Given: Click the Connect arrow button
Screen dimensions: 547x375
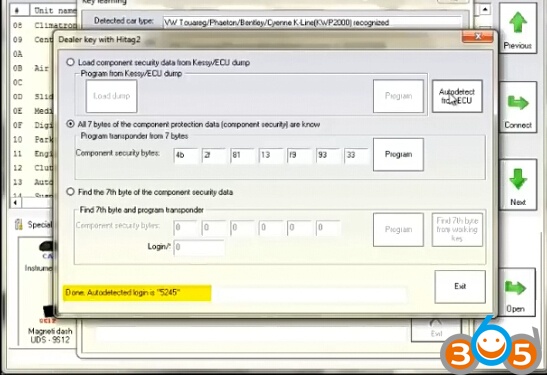Looking at the screenshot, I should (518, 107).
